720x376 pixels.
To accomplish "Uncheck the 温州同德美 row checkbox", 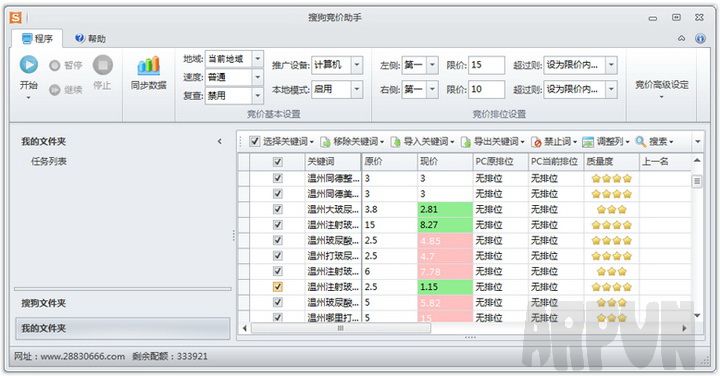I will (x=278, y=194).
